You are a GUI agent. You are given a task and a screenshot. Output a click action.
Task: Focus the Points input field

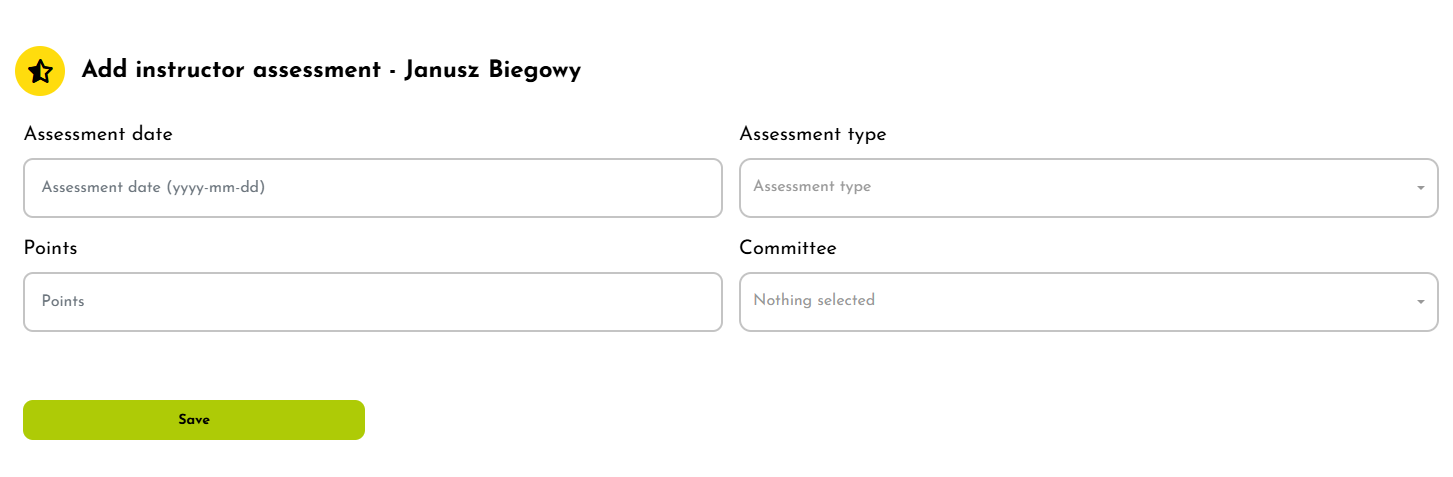[372, 302]
